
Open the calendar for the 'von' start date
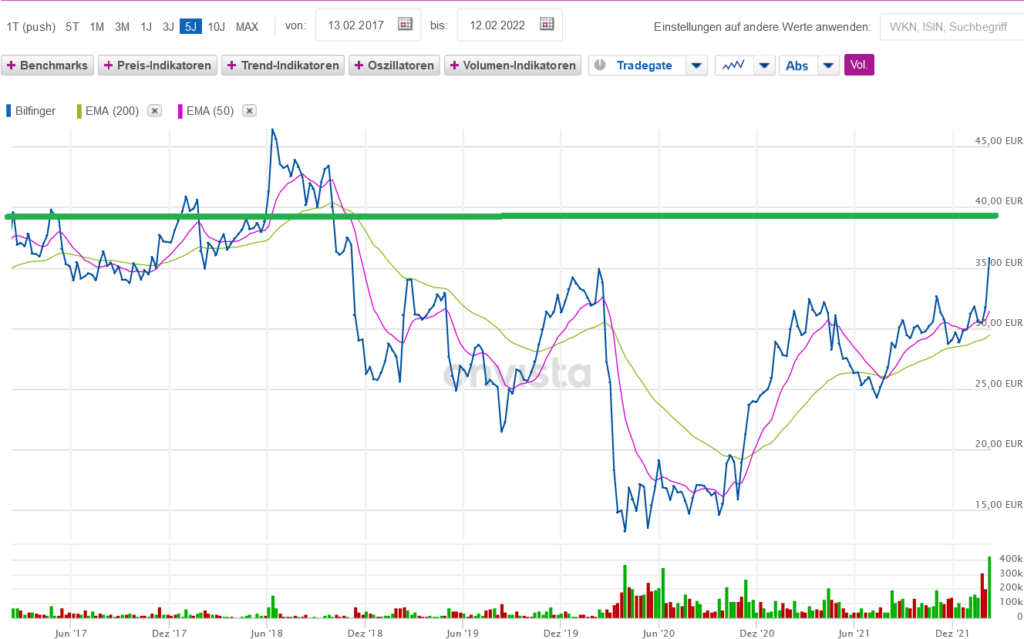coord(405,25)
